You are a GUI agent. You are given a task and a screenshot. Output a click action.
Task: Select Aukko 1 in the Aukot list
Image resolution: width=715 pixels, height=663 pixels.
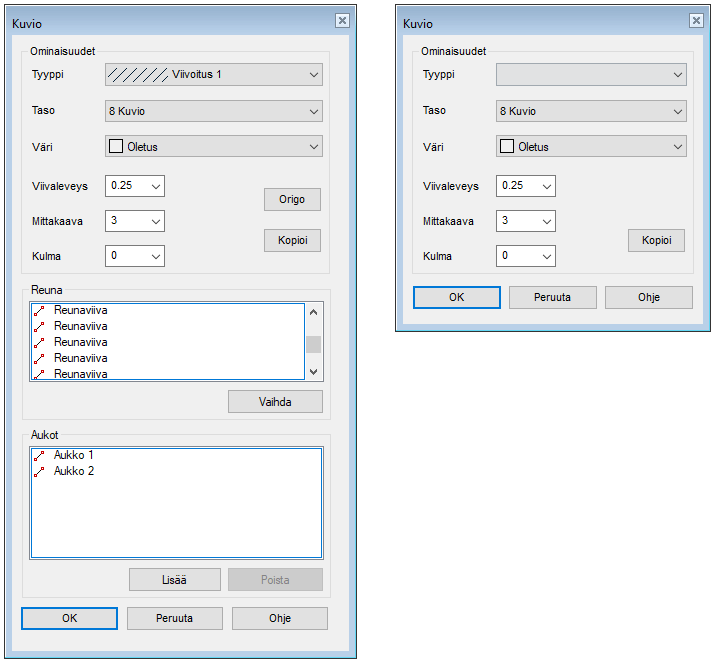pyautogui.click(x=73, y=455)
